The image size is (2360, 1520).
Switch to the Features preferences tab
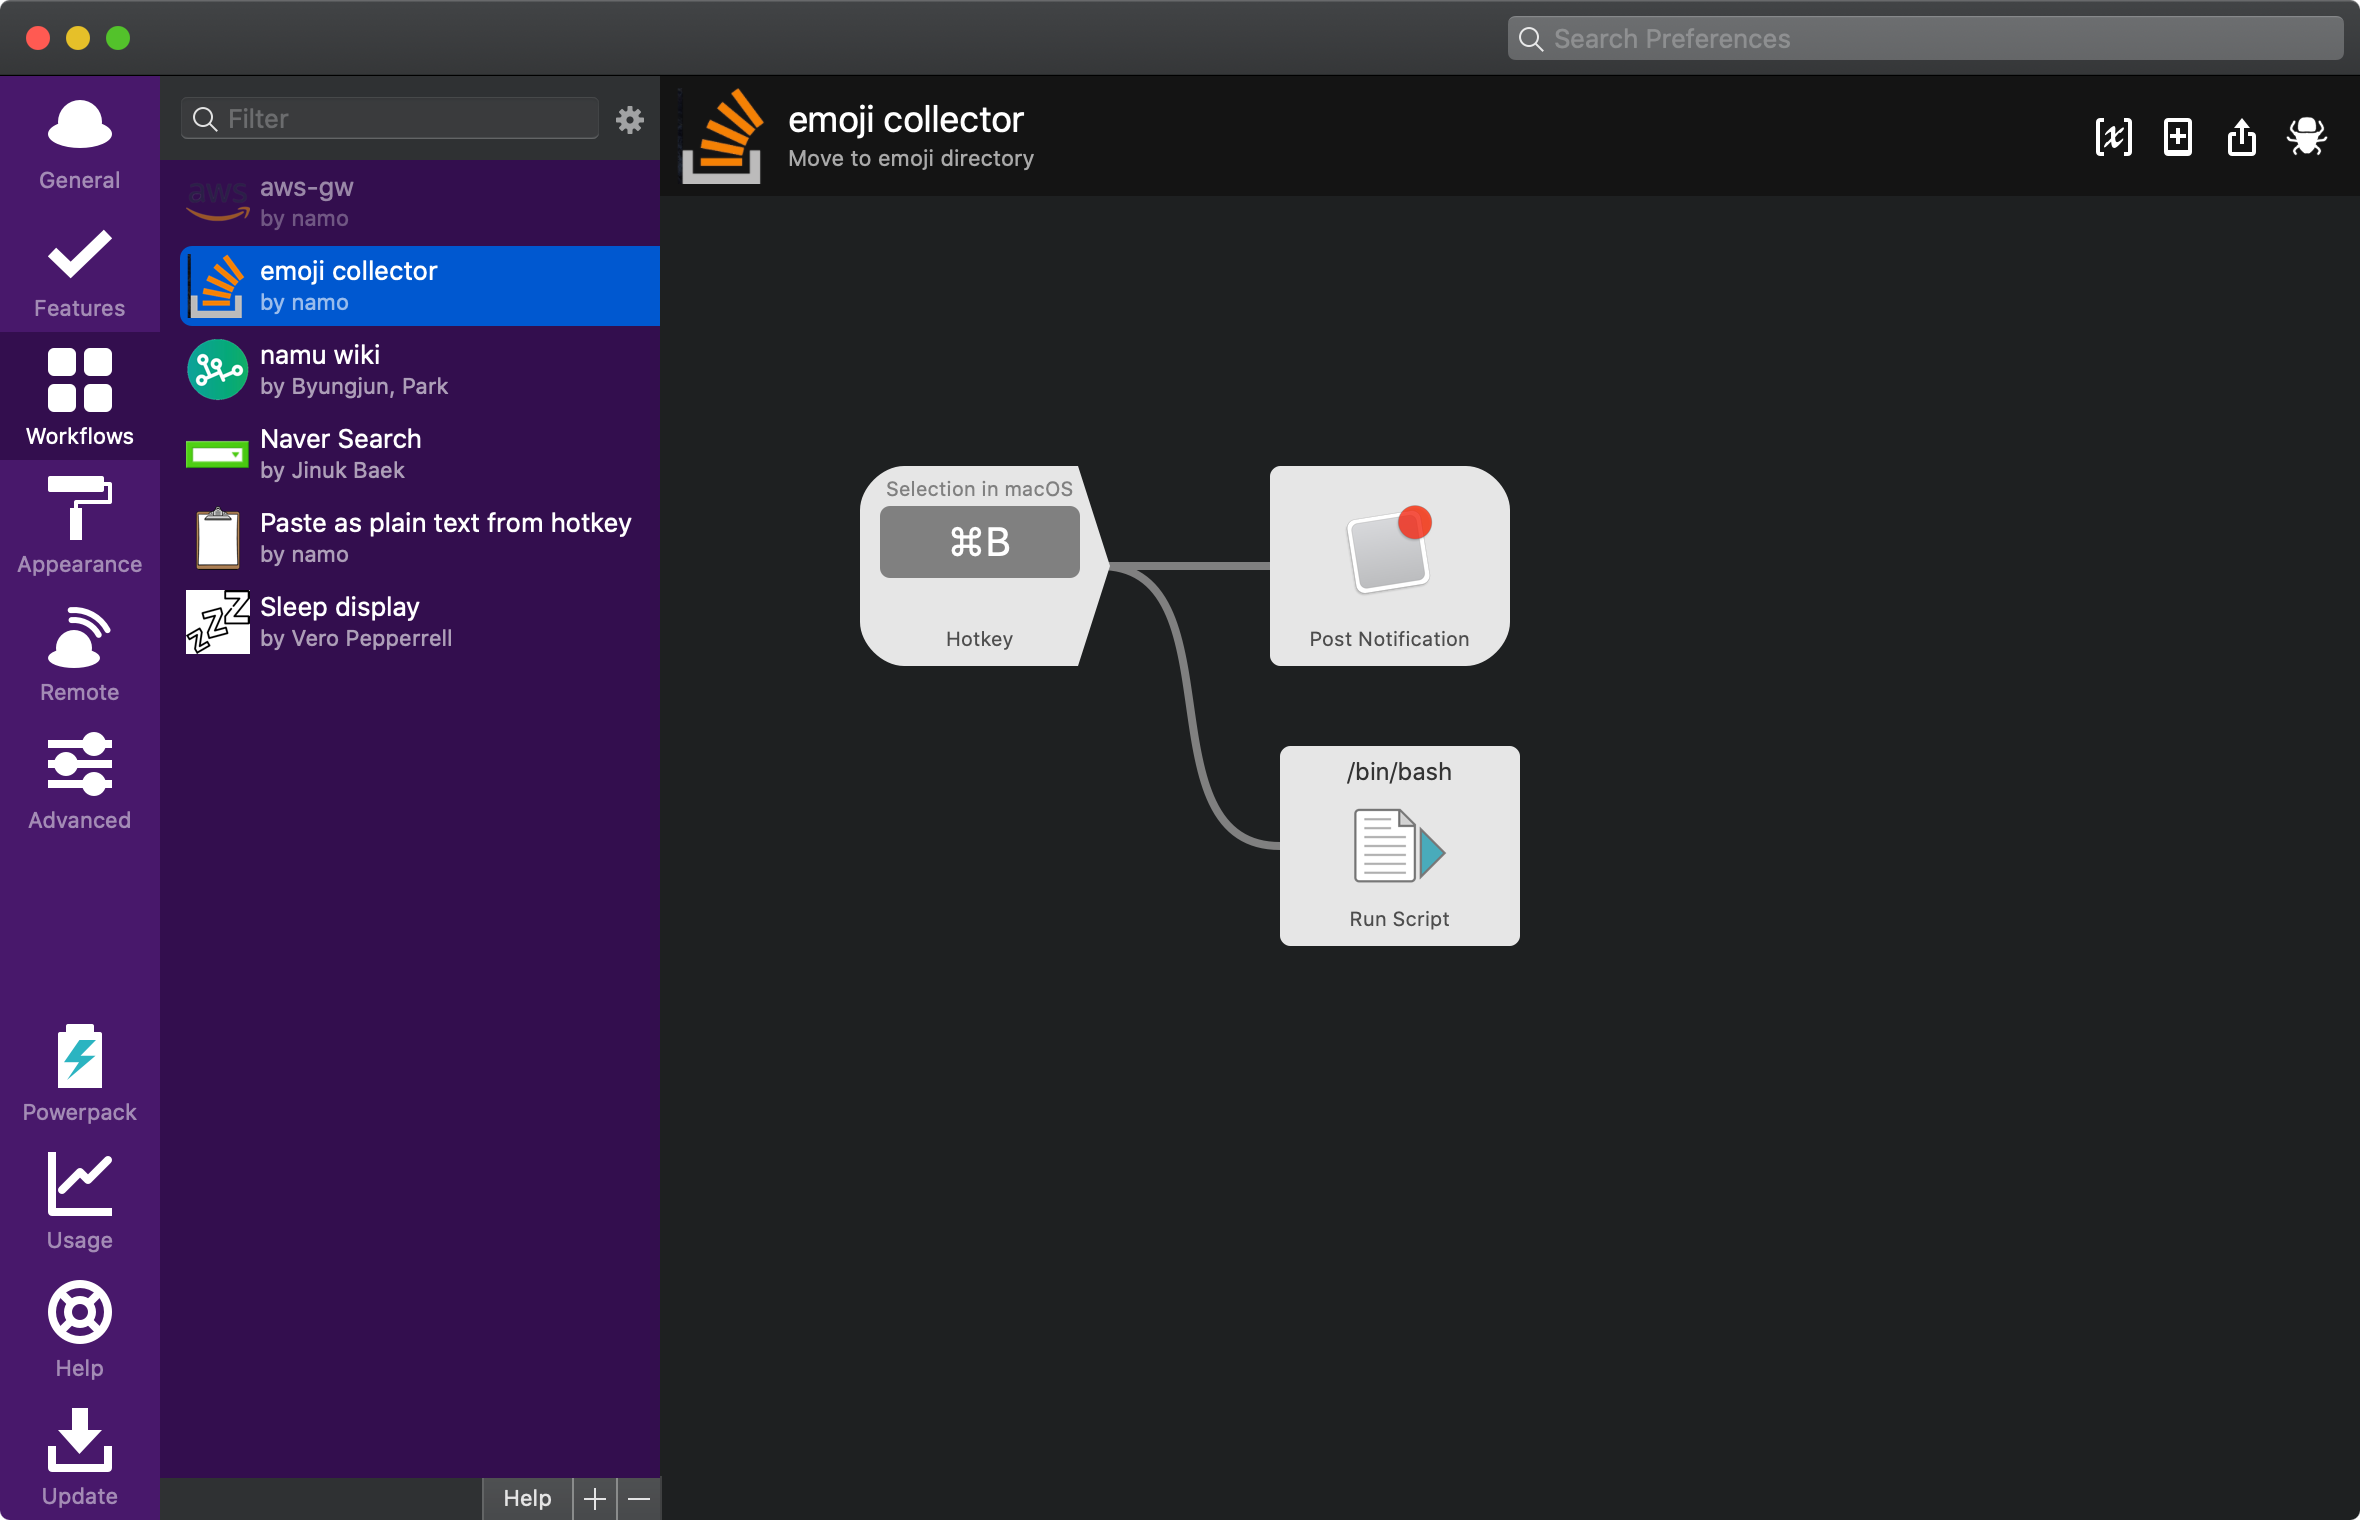coord(79,271)
